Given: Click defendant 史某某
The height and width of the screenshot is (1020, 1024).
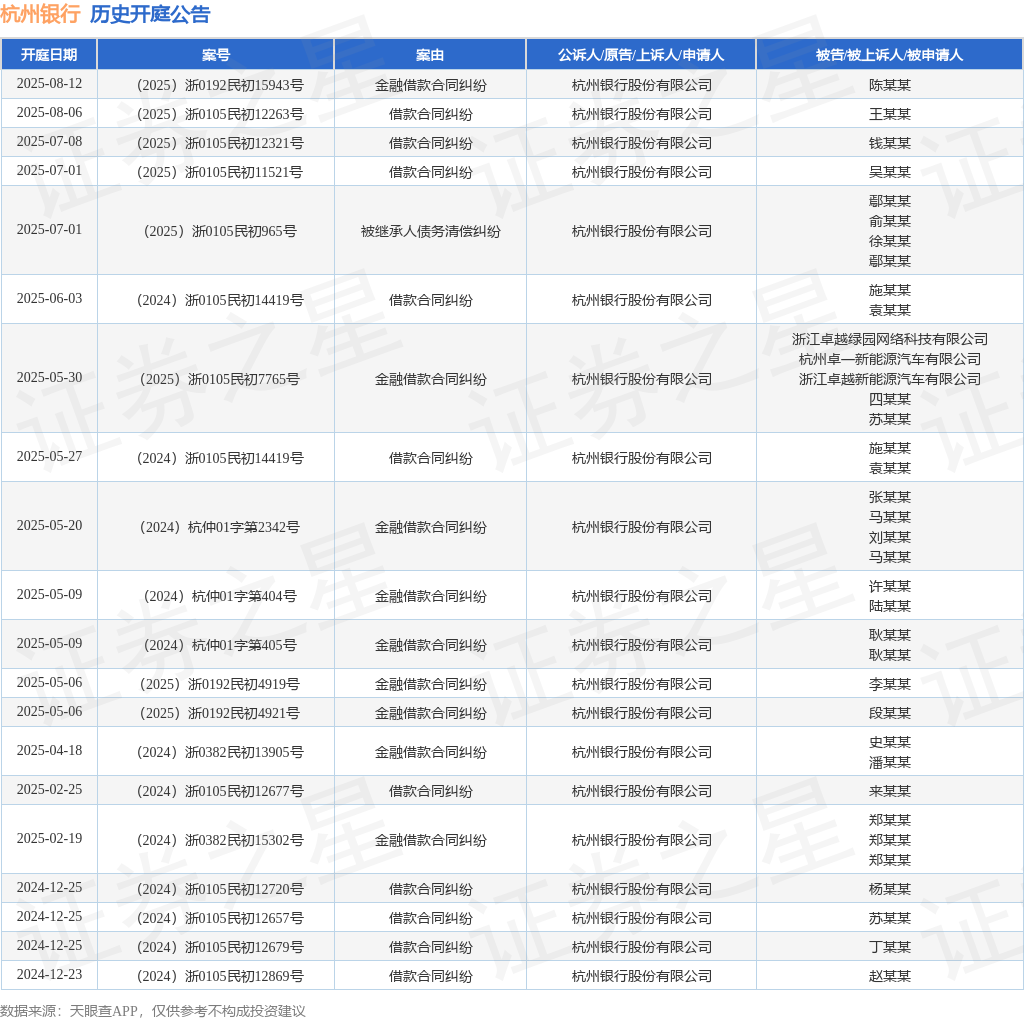Looking at the screenshot, I should pos(889,742).
